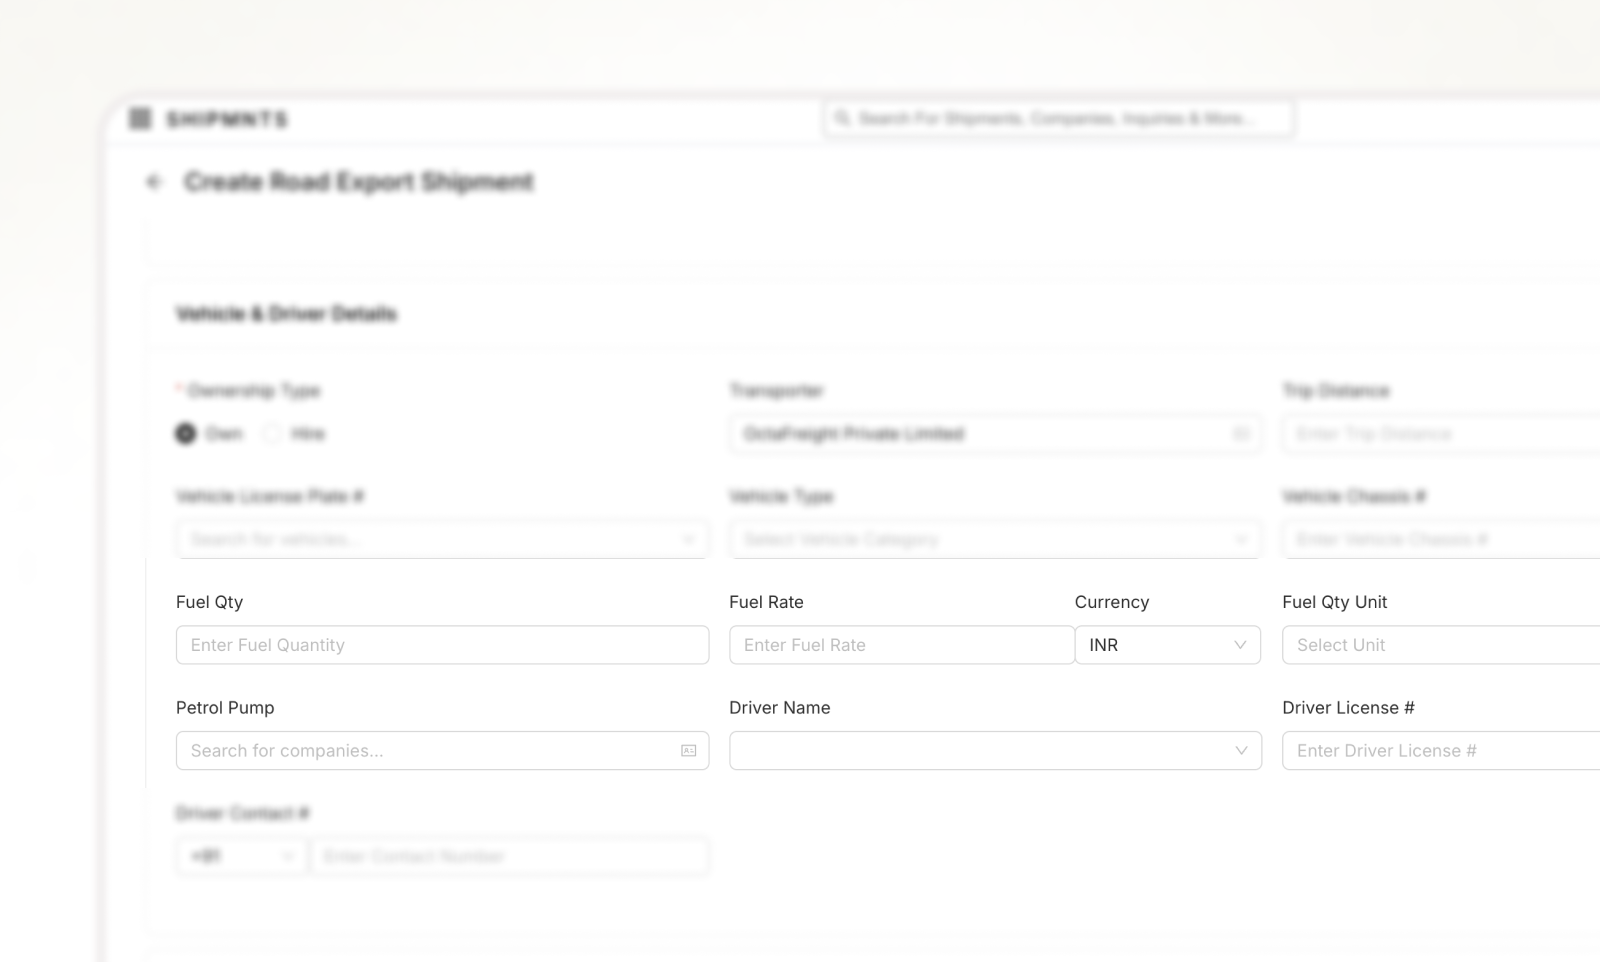Viewport: 1600px width, 962px height.
Task: Click the Enter Driver License # field
Action: [x=1441, y=751]
